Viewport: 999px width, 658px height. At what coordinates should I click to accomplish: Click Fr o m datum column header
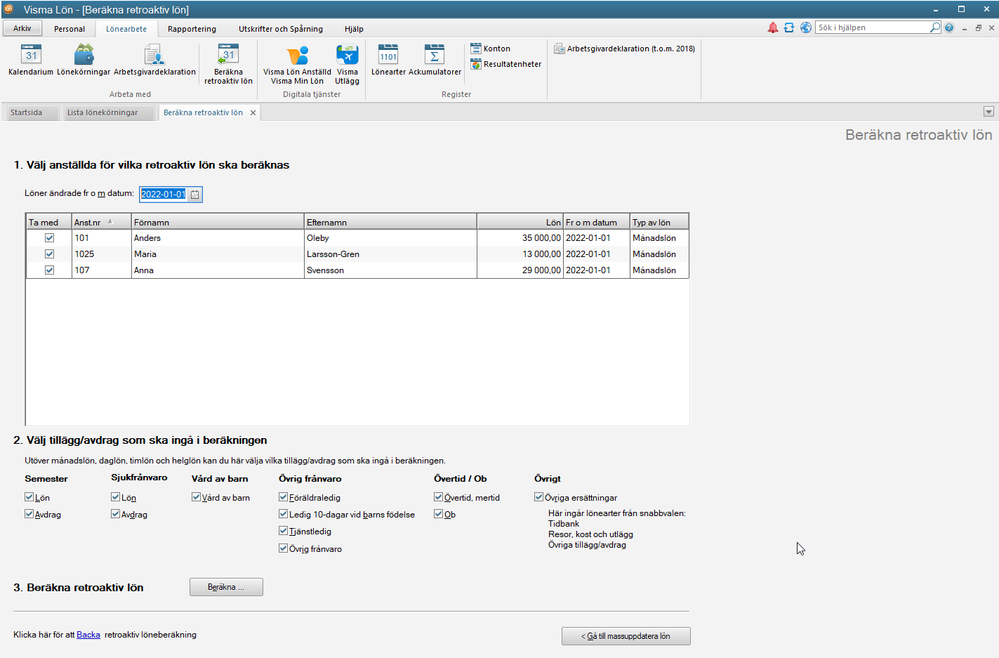pos(596,222)
